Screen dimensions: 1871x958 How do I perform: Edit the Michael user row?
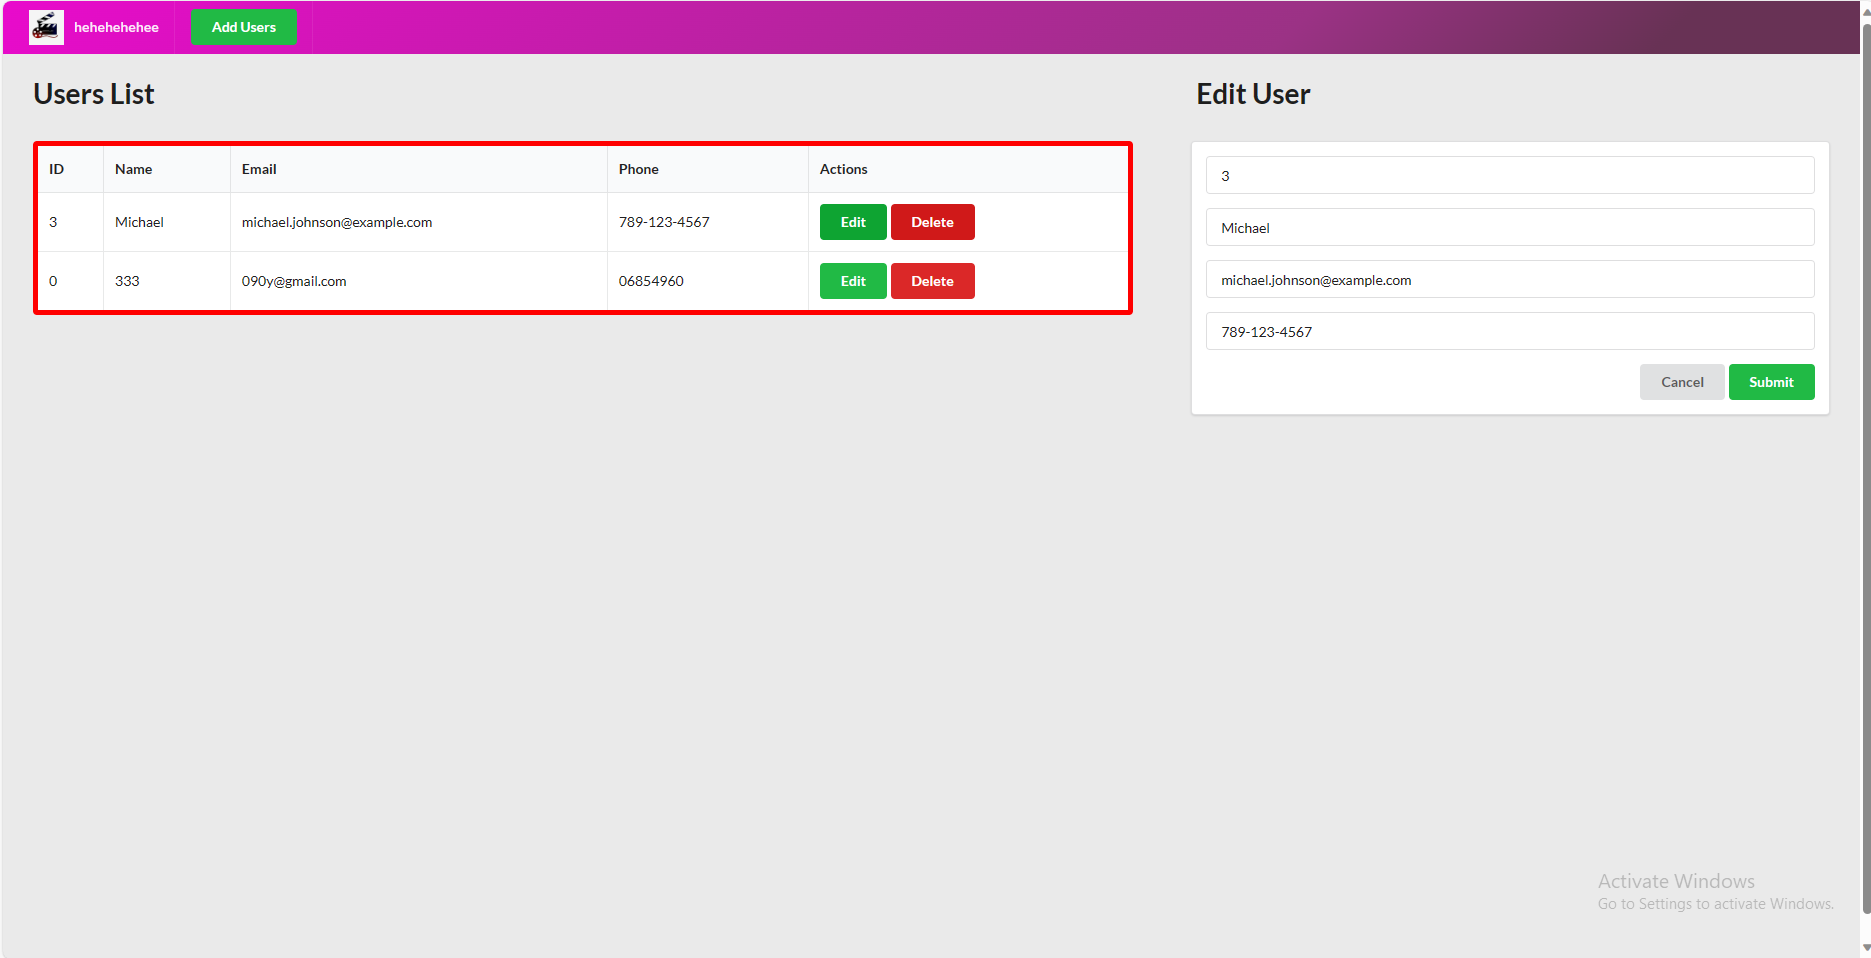[x=852, y=222]
